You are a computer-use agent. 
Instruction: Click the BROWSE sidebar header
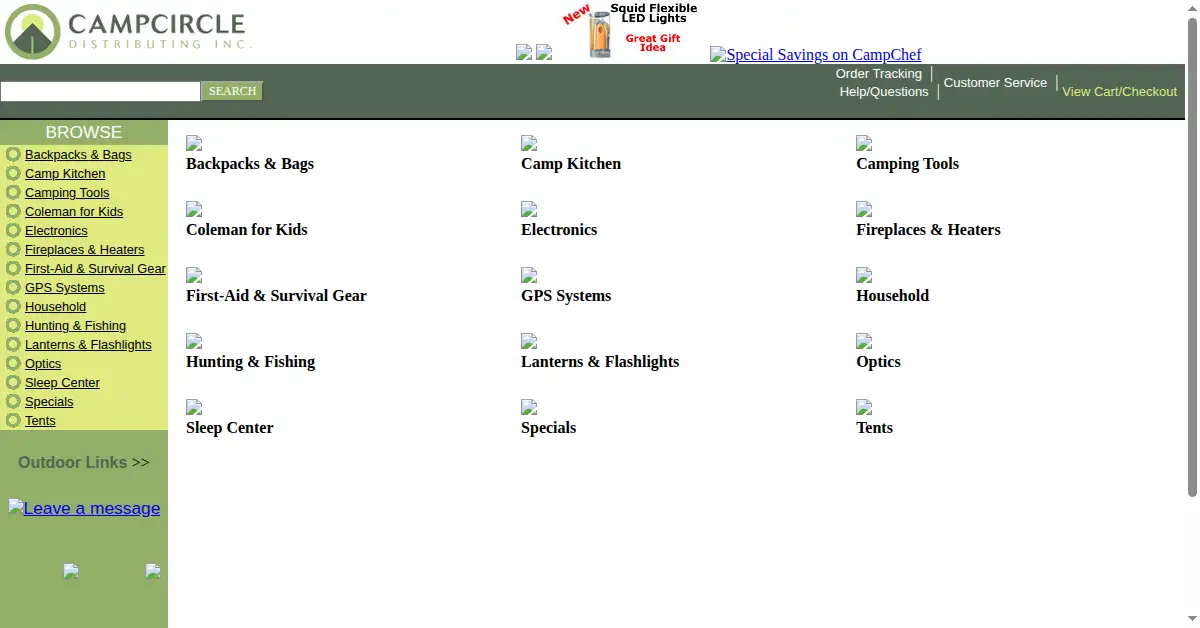point(84,132)
